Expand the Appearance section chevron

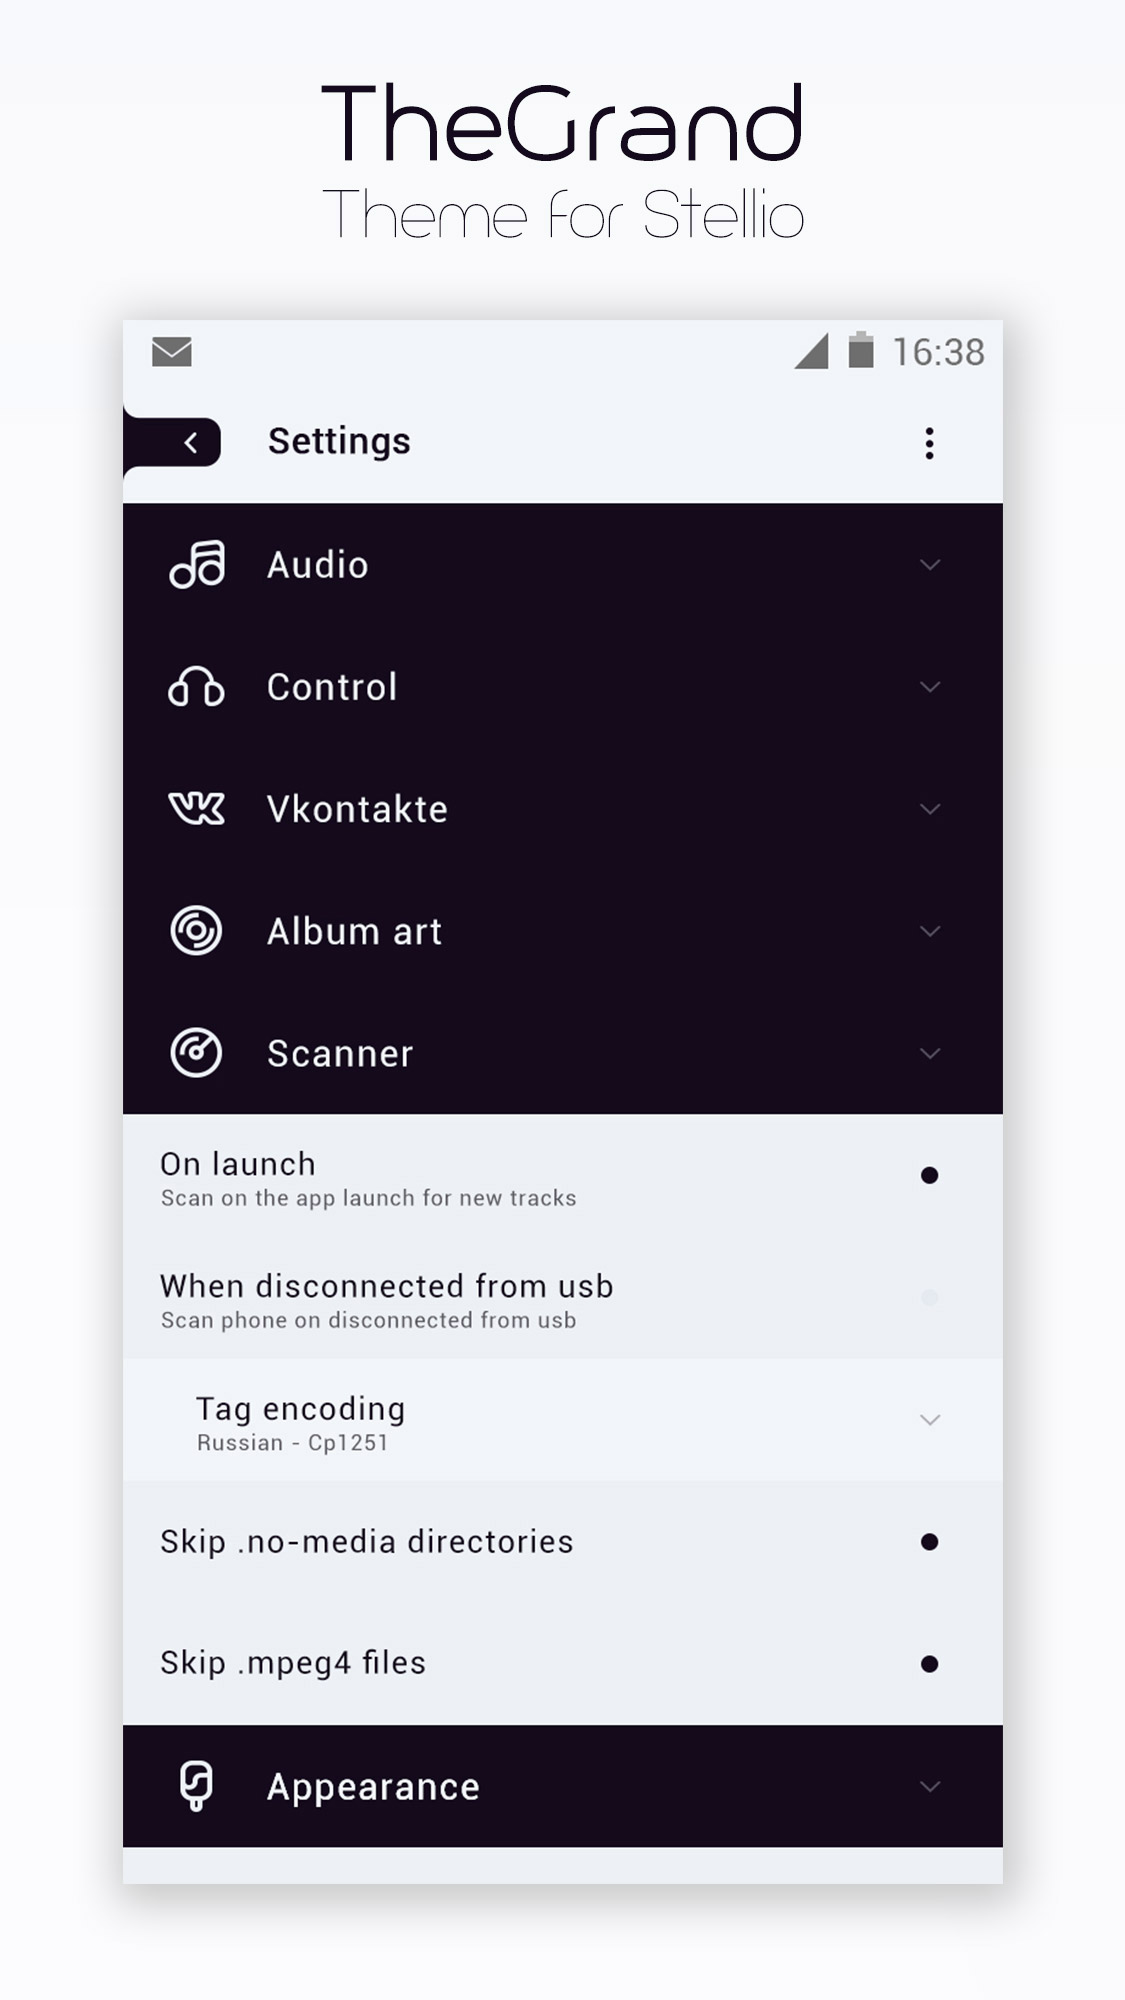pos(930,1786)
